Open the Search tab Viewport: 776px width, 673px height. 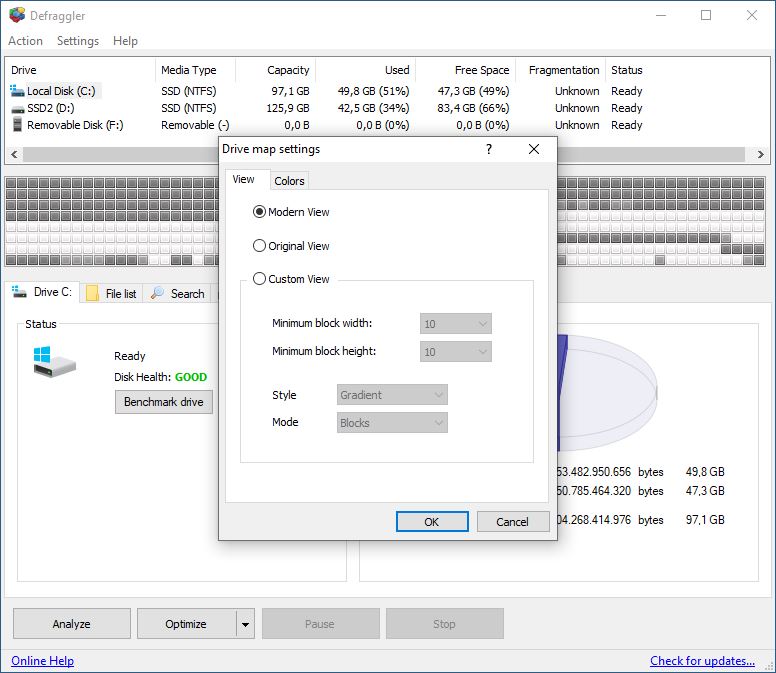(178, 293)
